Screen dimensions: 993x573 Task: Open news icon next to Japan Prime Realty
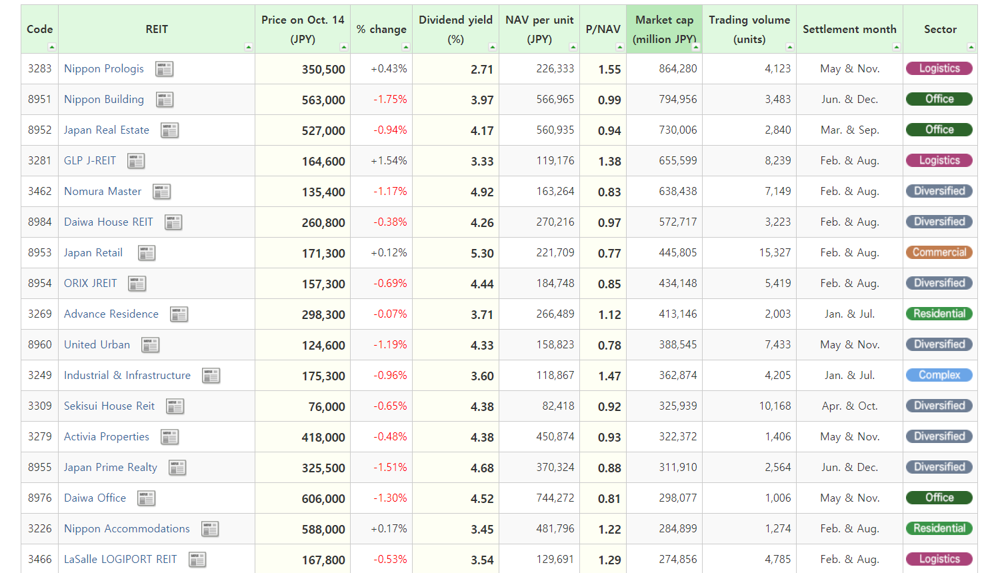177,467
